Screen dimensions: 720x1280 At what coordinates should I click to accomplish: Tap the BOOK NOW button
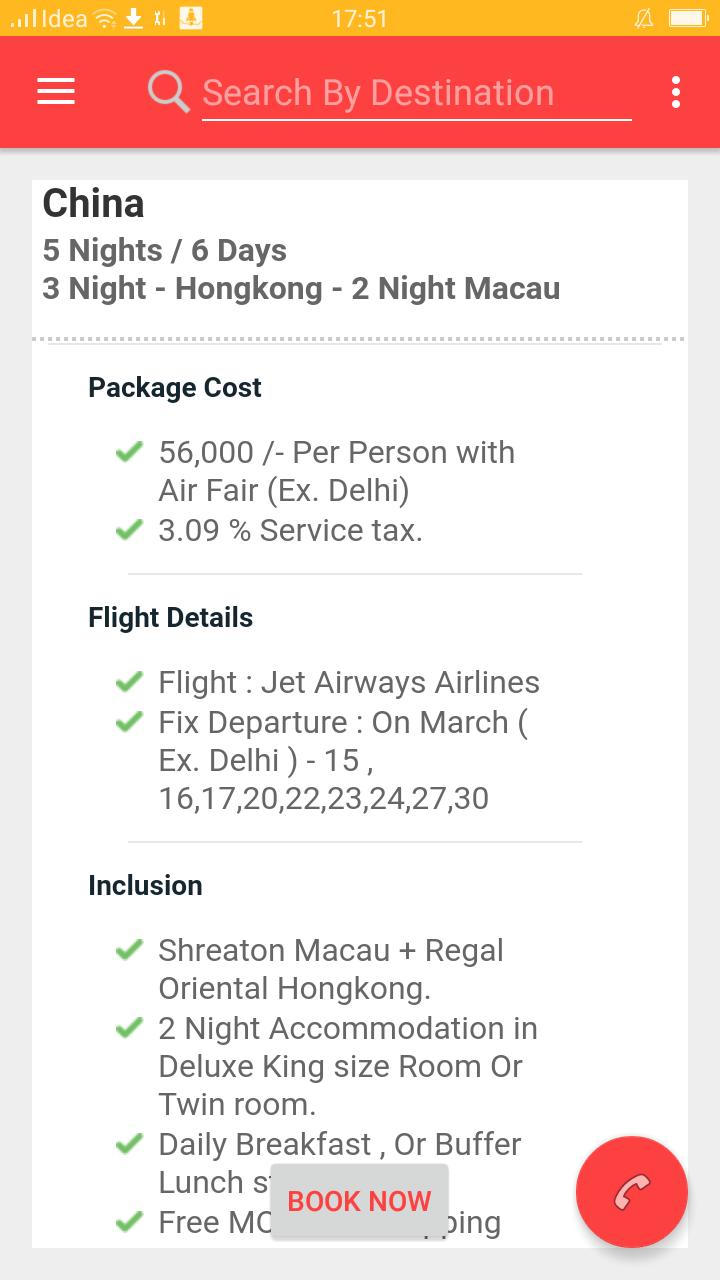[359, 1201]
